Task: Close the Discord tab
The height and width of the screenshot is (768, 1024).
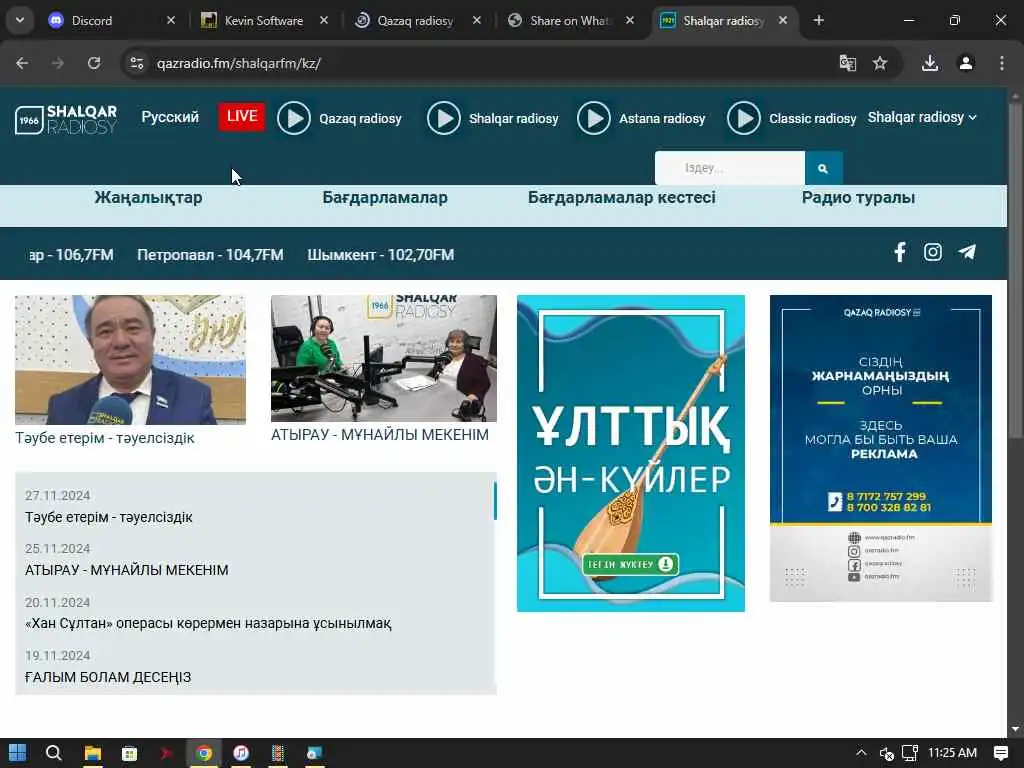Action: [x=171, y=21]
